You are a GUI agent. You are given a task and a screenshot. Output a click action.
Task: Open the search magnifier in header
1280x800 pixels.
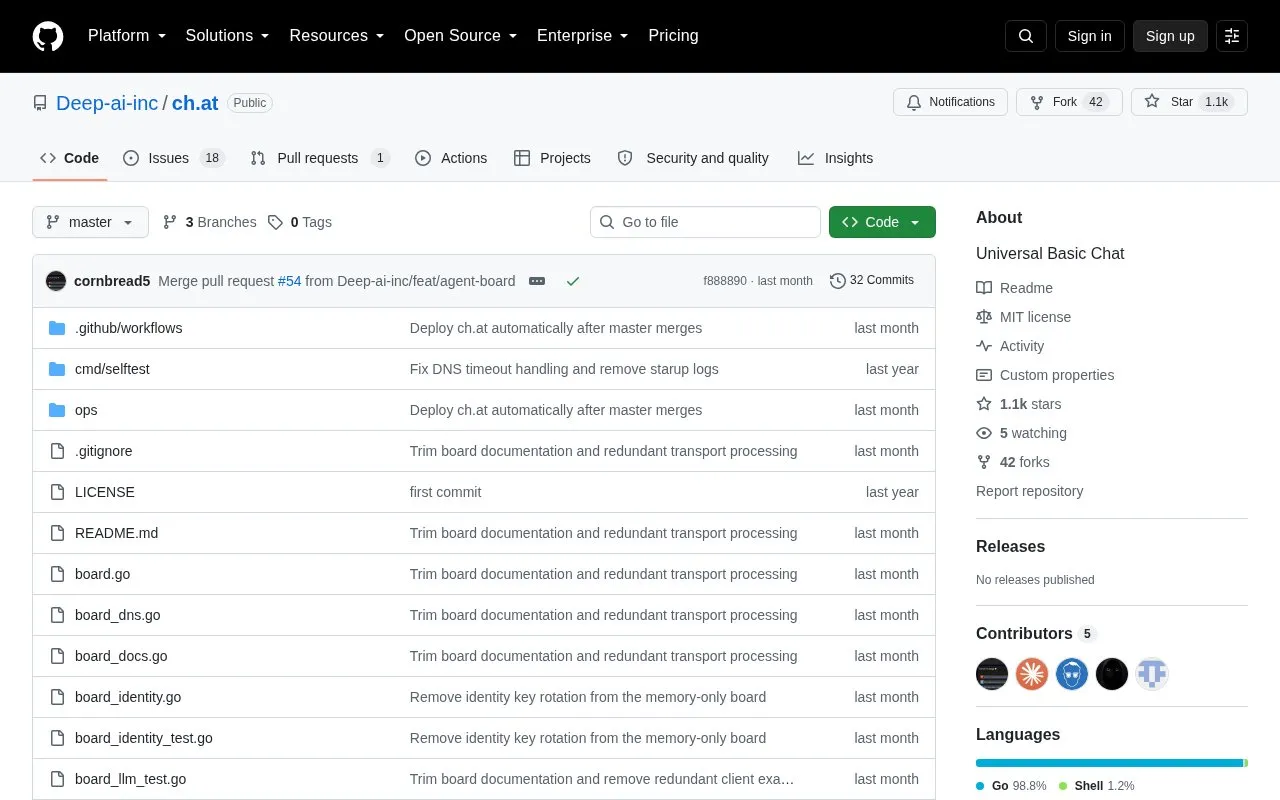[1026, 36]
